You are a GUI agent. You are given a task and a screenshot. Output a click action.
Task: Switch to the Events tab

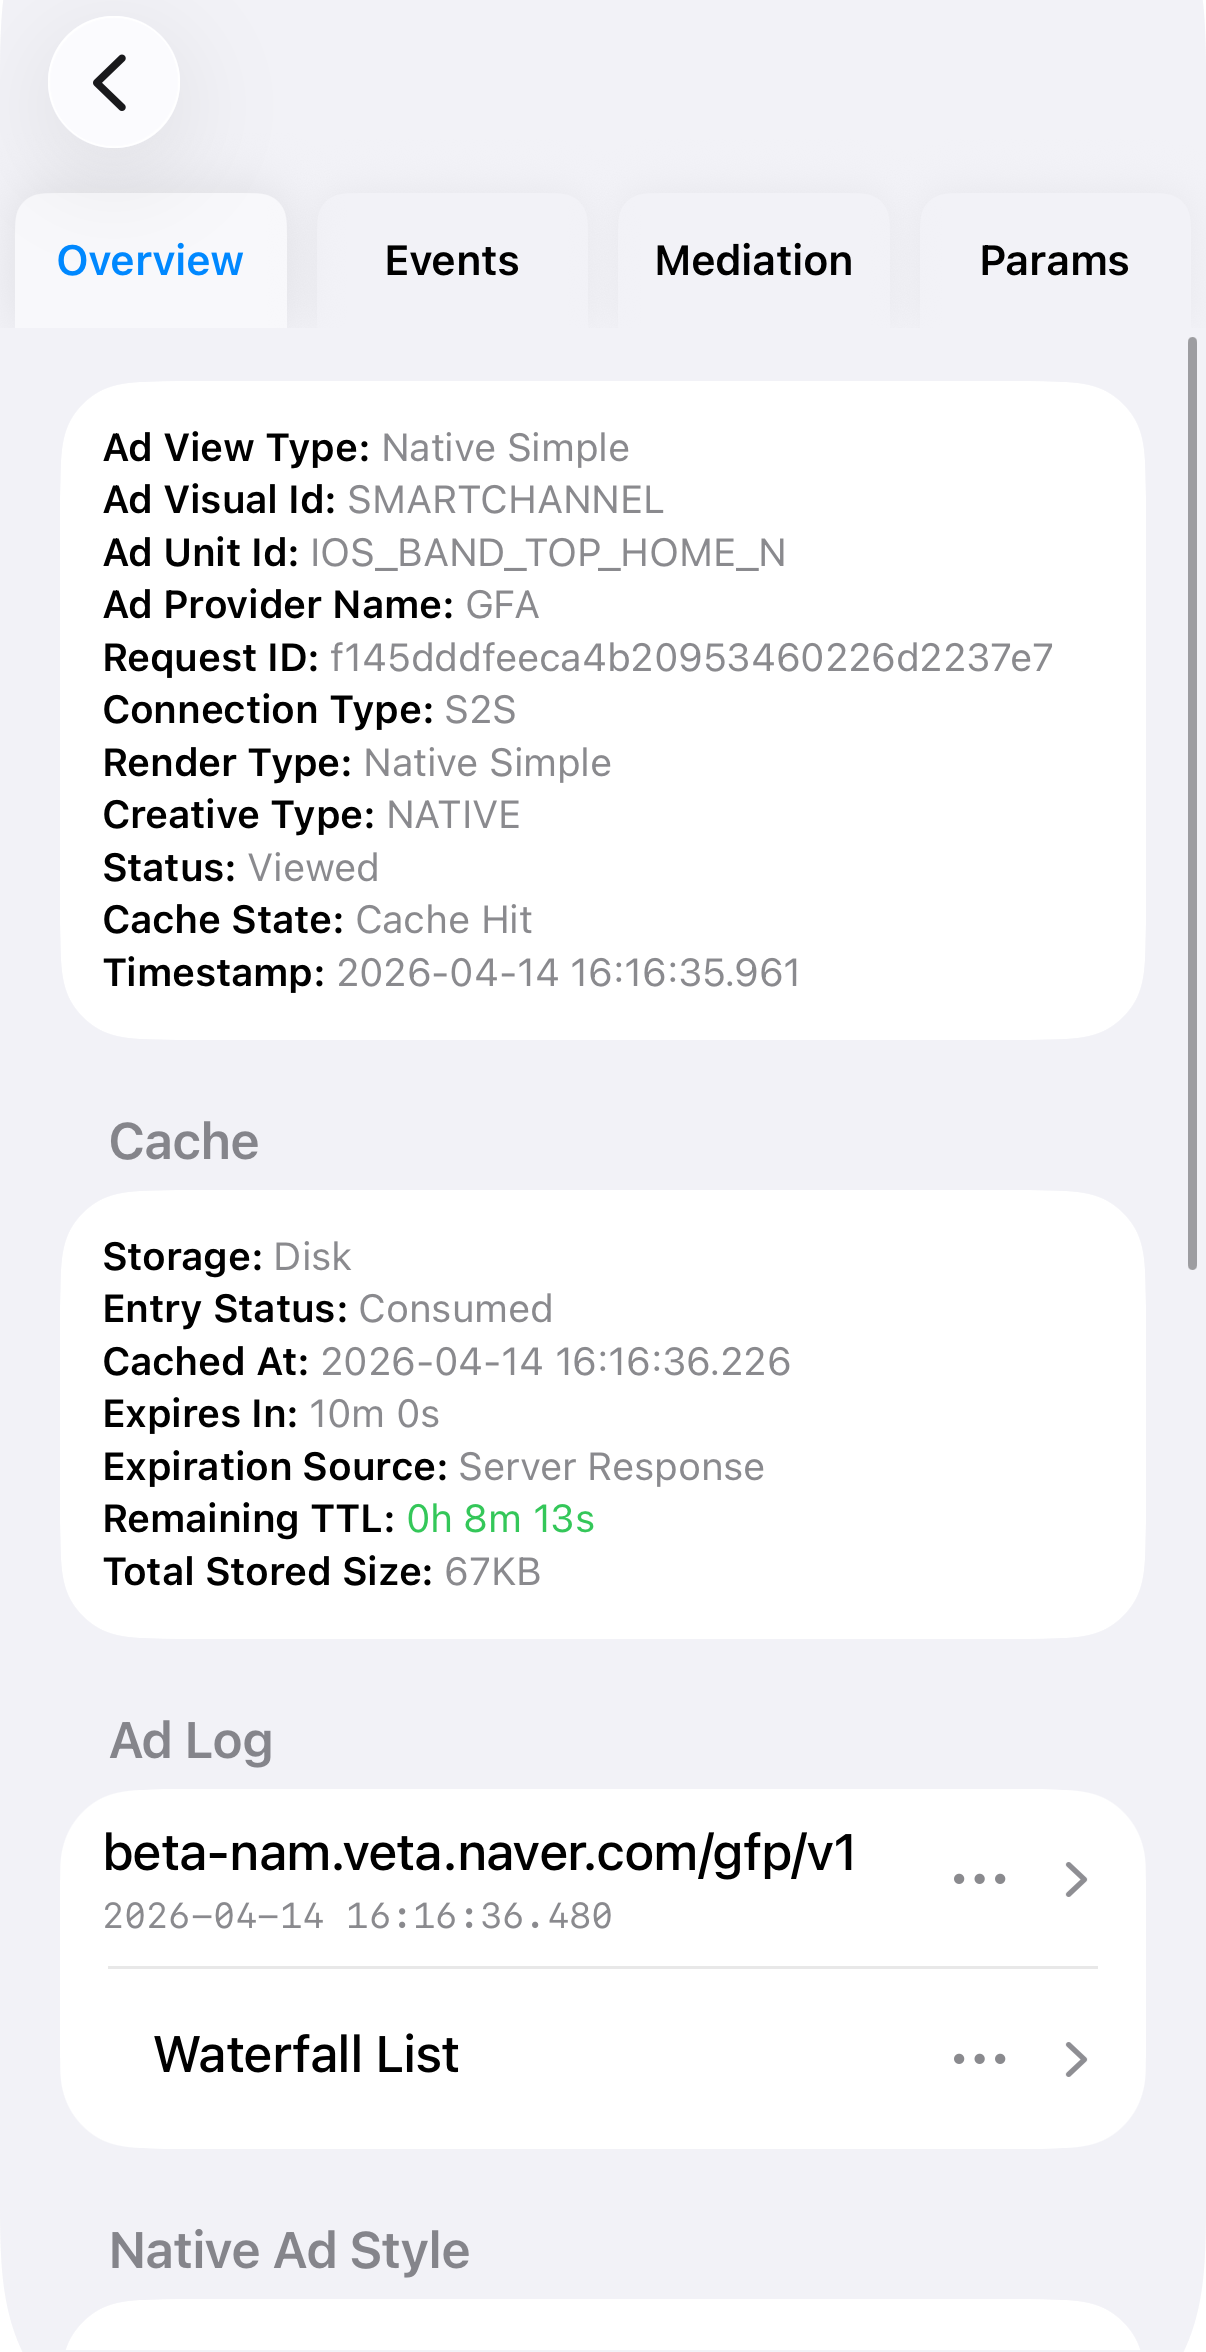pos(452,261)
